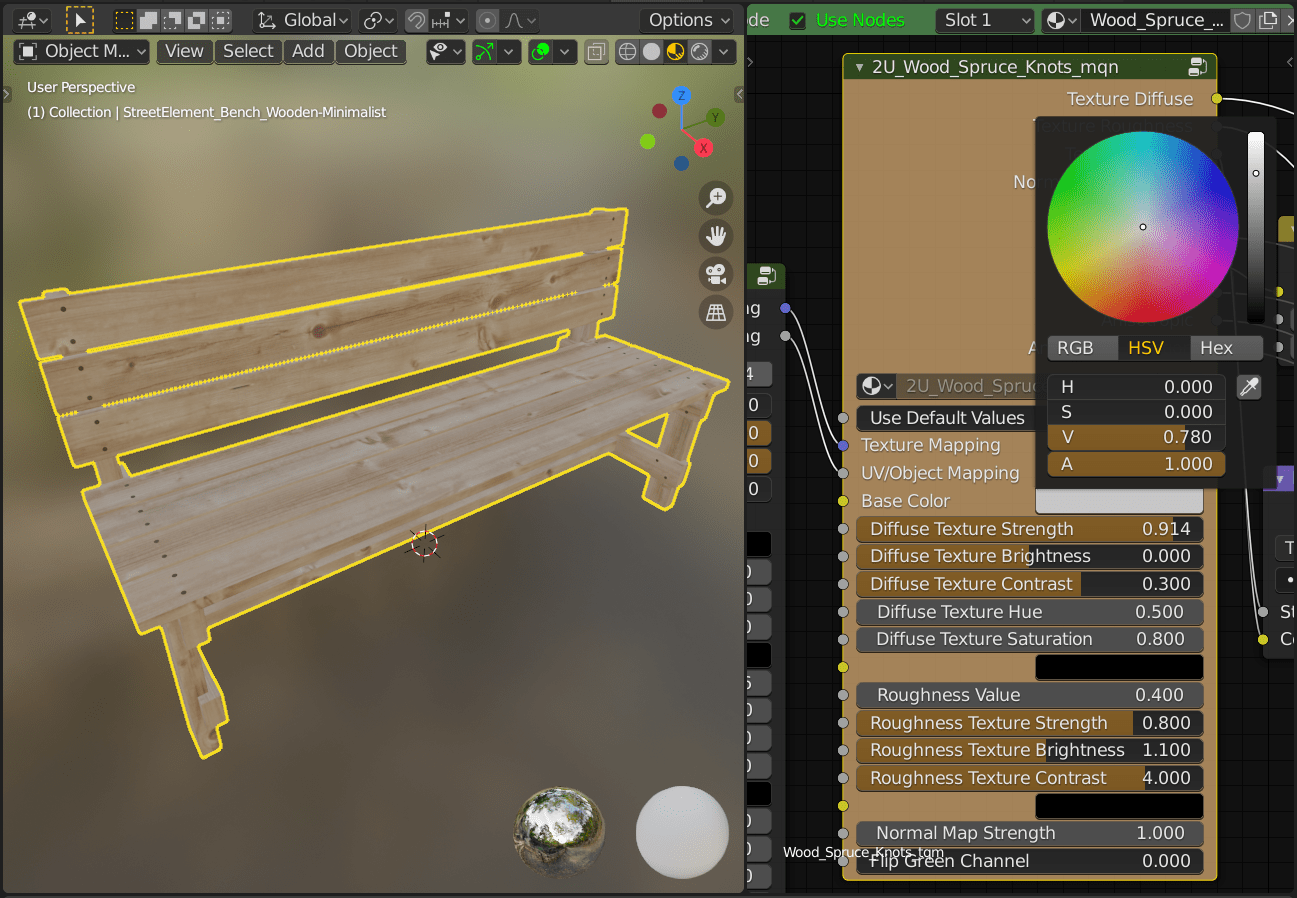Toggle camera view icon

(x=716, y=274)
